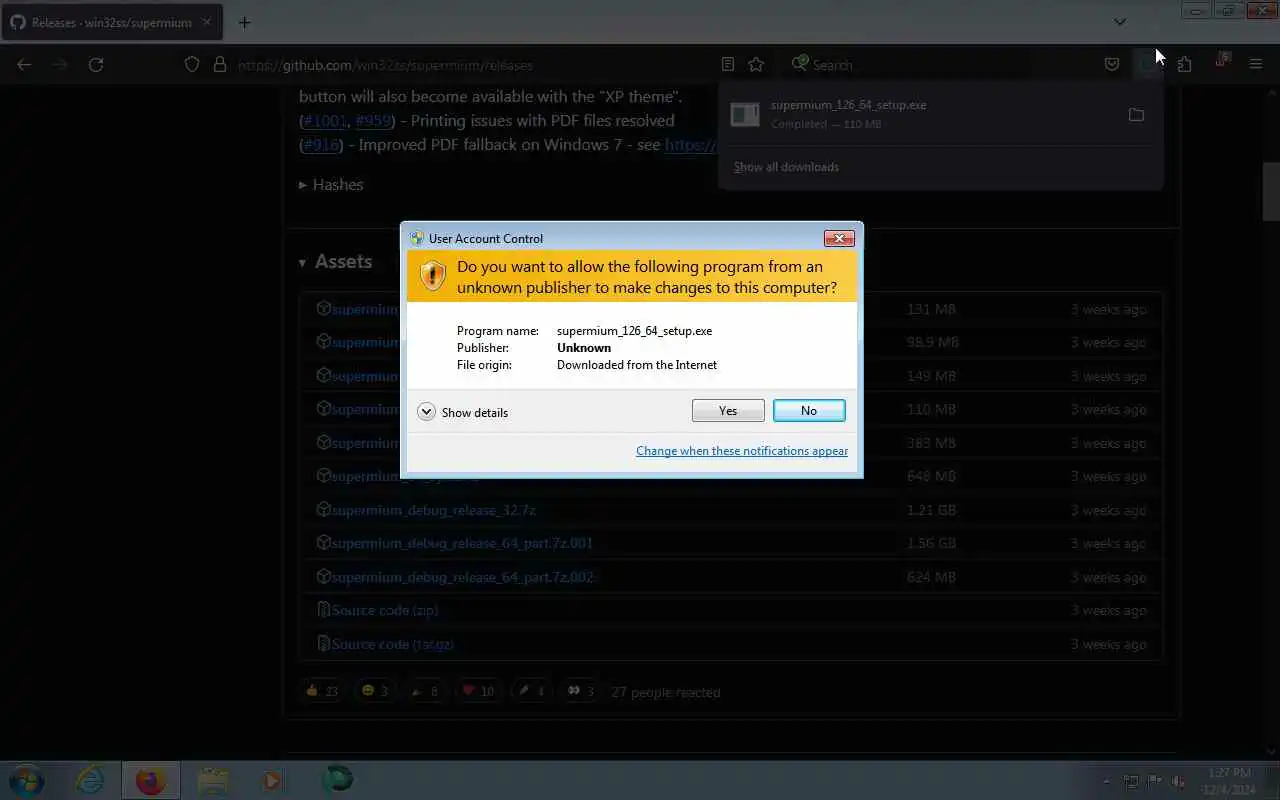Viewport: 1280px width, 800px height.
Task: Click the network icon in system tray
Action: click(x=1131, y=781)
